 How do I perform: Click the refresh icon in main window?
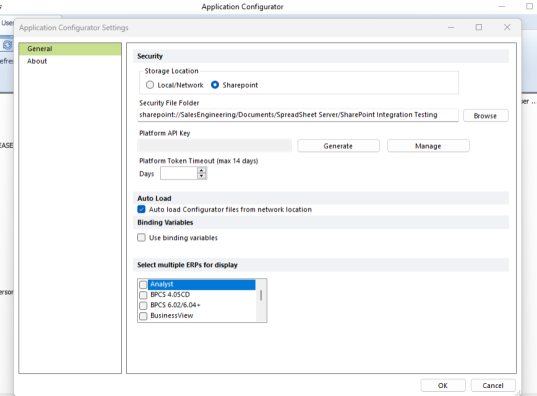7,45
